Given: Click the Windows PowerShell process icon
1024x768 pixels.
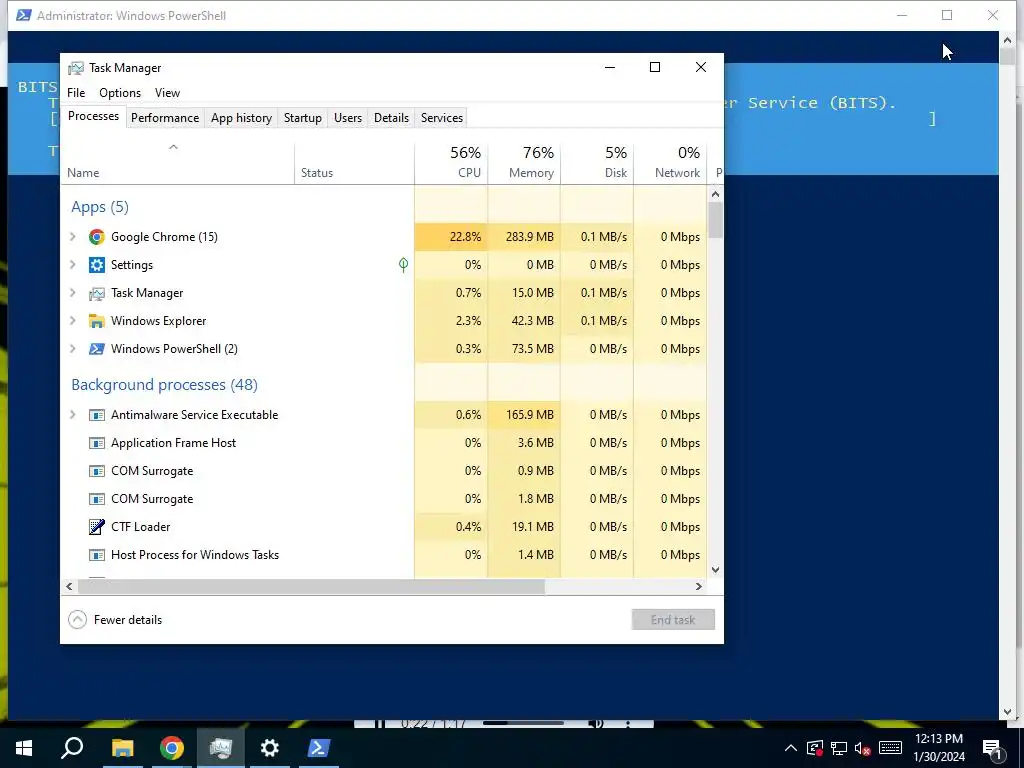Looking at the screenshot, I should pyautogui.click(x=97, y=349).
